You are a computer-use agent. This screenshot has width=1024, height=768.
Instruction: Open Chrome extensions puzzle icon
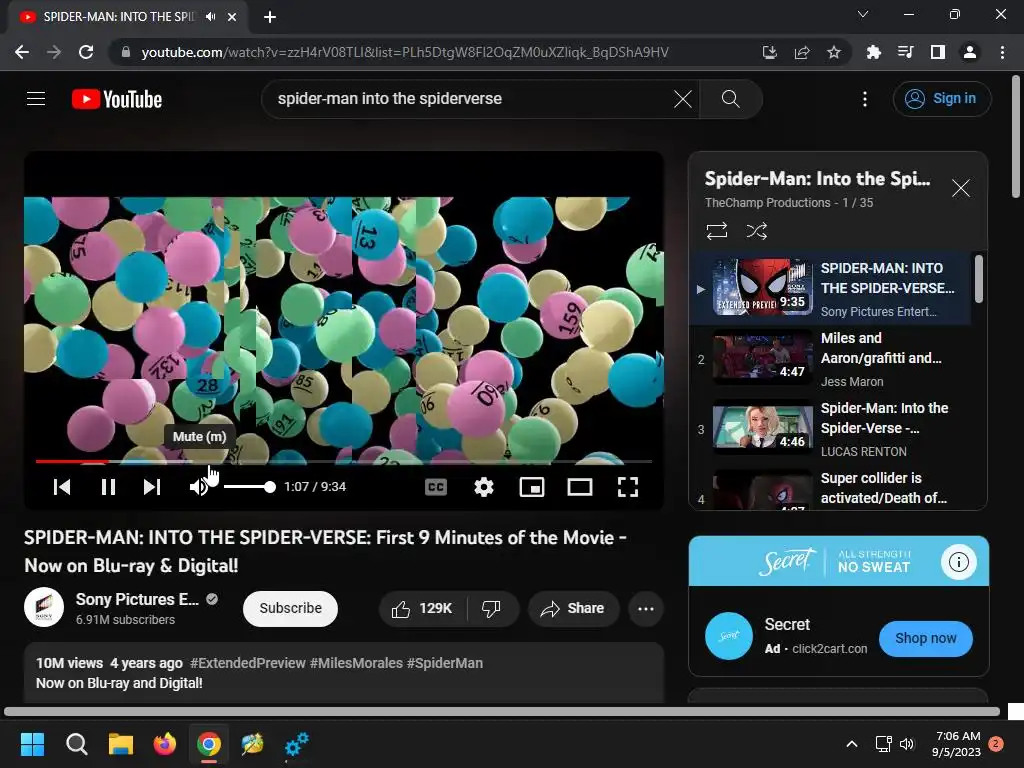tap(873, 52)
